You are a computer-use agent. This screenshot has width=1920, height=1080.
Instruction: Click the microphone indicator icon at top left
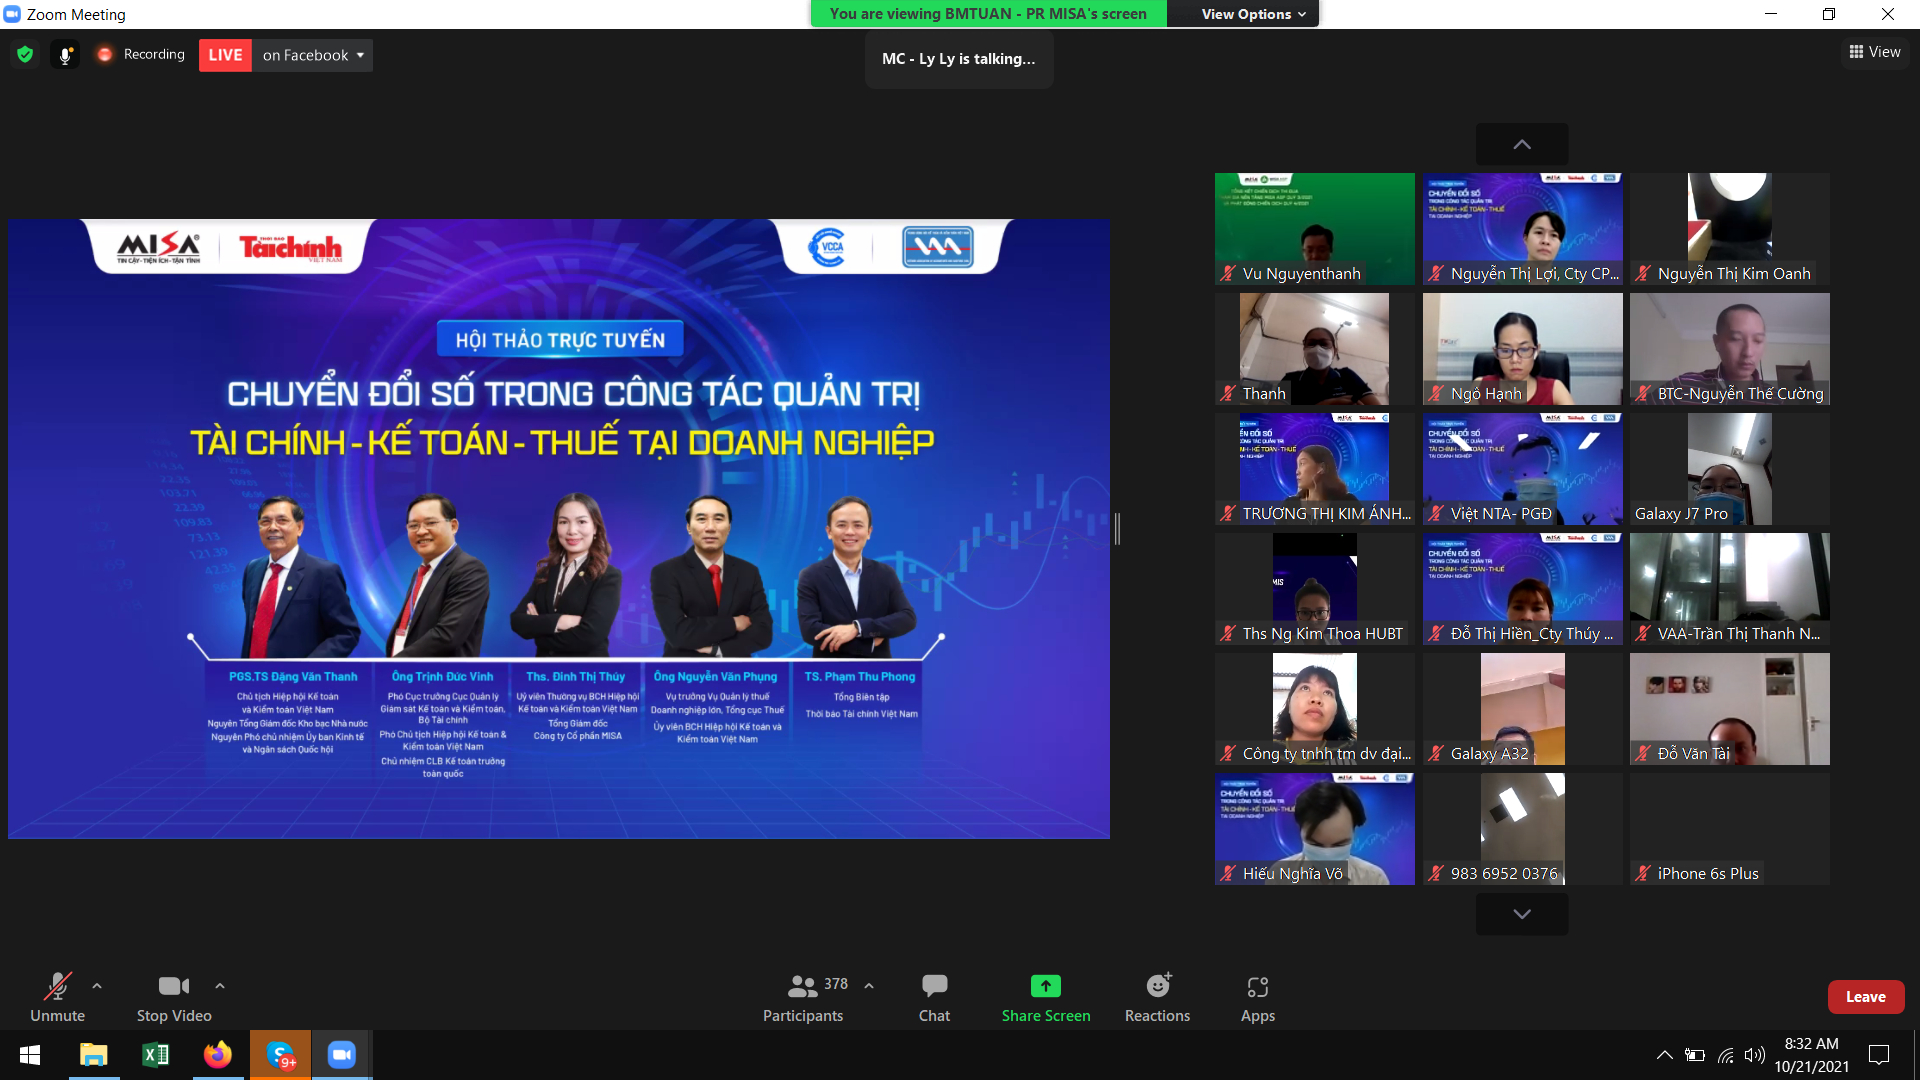65,55
